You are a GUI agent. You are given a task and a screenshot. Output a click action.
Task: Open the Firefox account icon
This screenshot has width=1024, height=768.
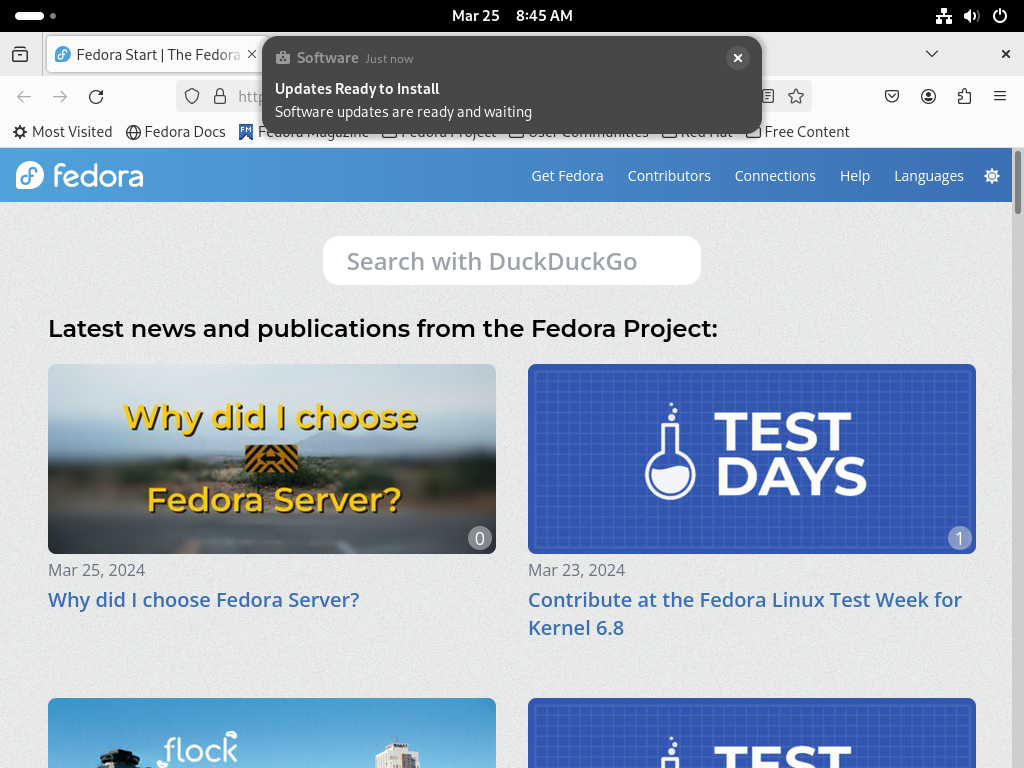(x=928, y=97)
